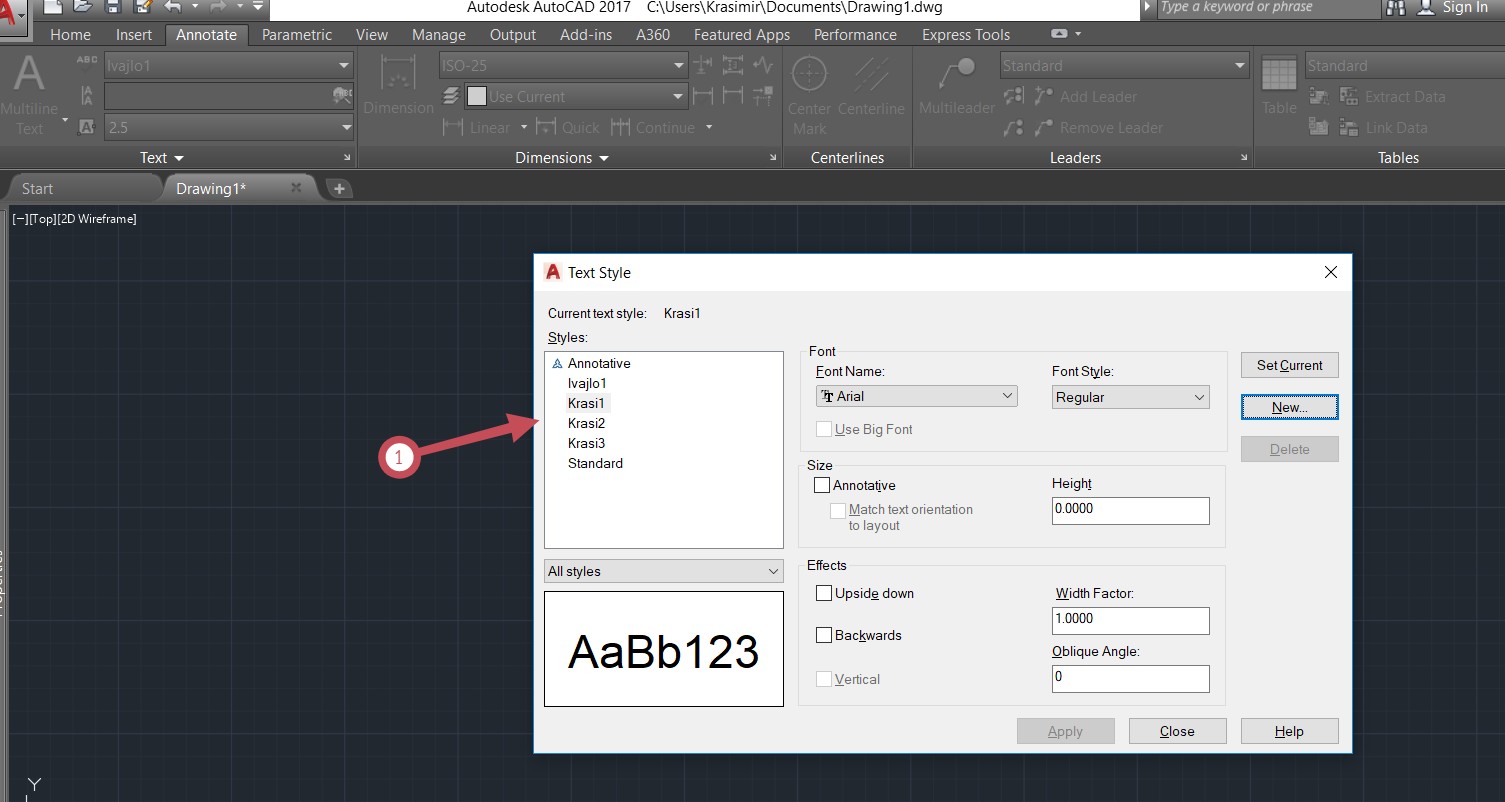The width and height of the screenshot is (1505, 802).
Task: Click the binoculars search icon
Action: coord(1395,8)
